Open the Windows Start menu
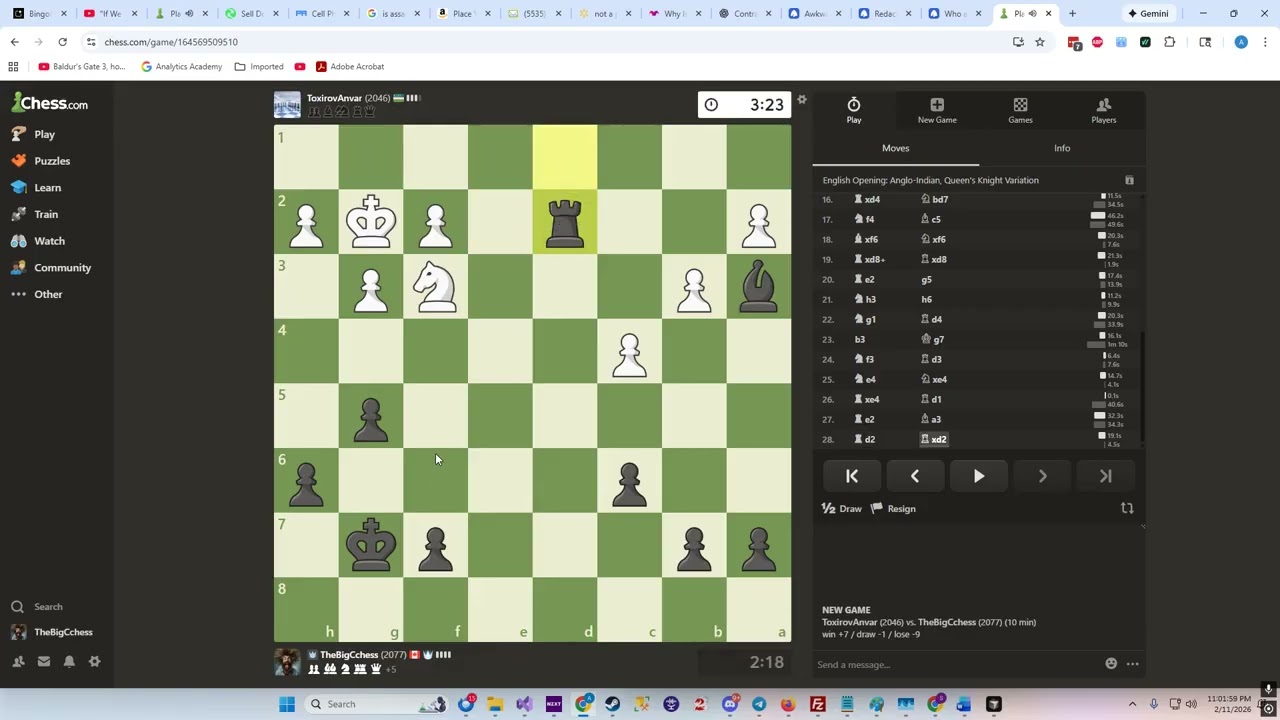Image resolution: width=1280 pixels, height=720 pixels. point(287,704)
